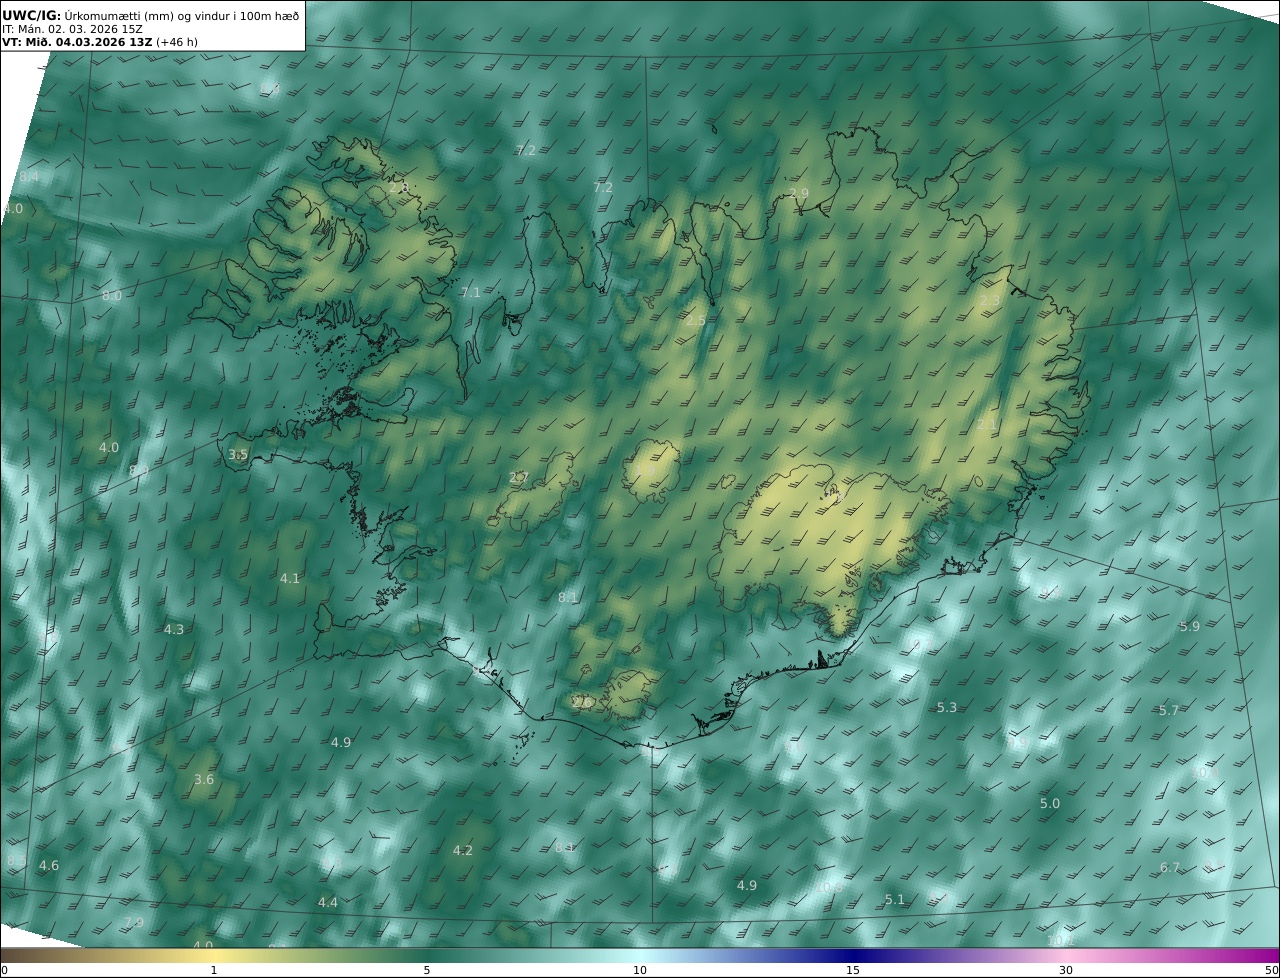This screenshot has height=978, width=1280.
Task: Click the title 'UWC/IG: Úrkomumætti (mm)' header line
Action: (151, 15)
